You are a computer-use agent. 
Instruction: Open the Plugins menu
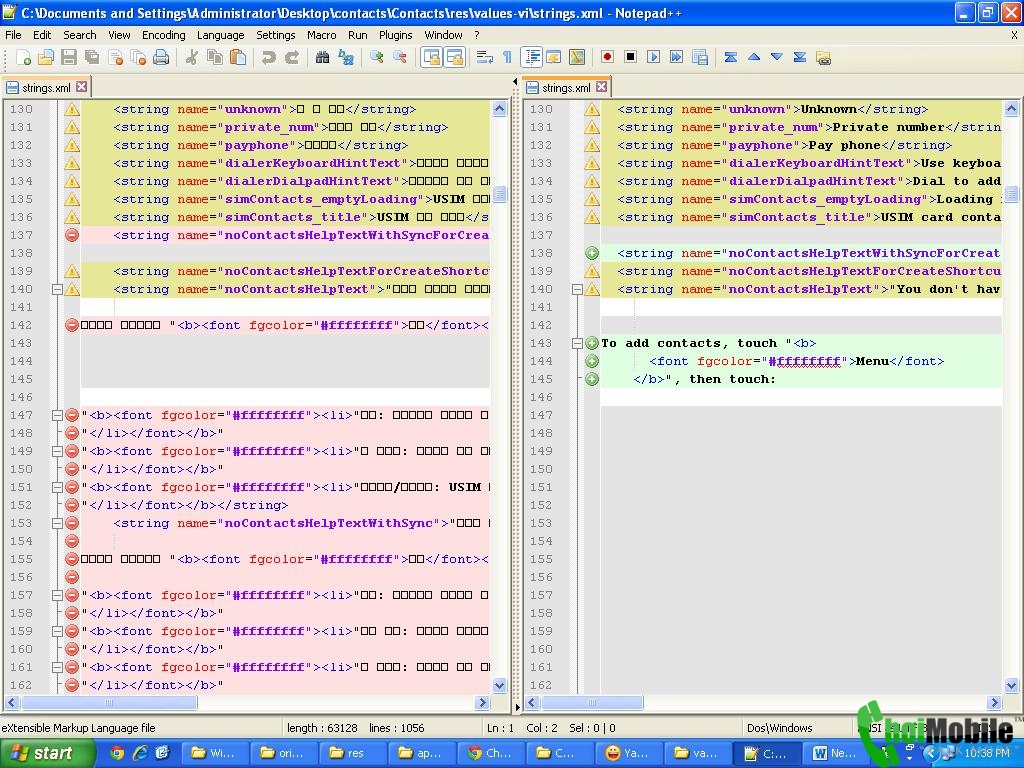395,35
